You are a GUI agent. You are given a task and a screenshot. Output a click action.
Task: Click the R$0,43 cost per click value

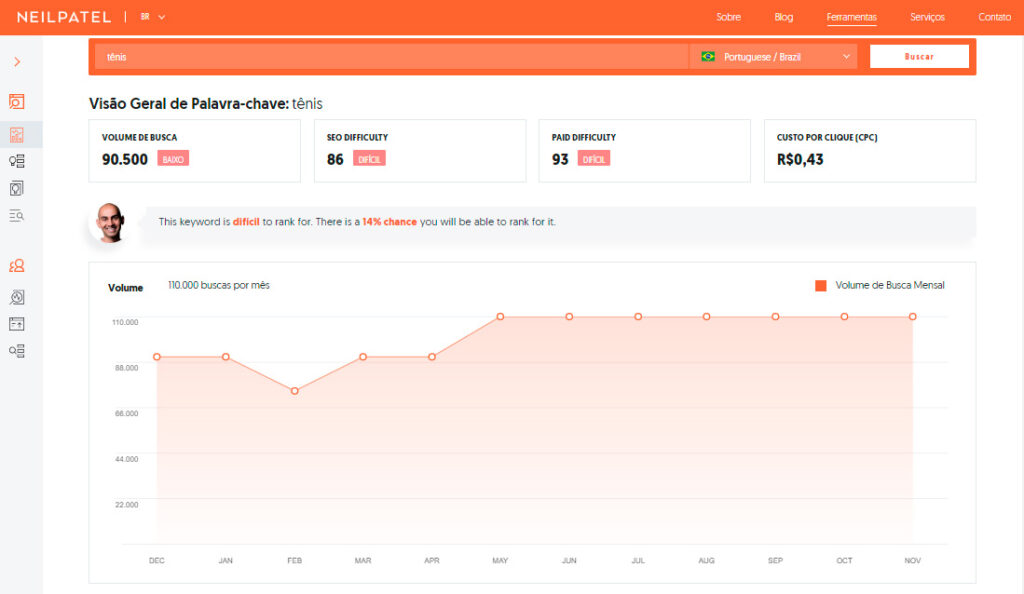click(800, 159)
